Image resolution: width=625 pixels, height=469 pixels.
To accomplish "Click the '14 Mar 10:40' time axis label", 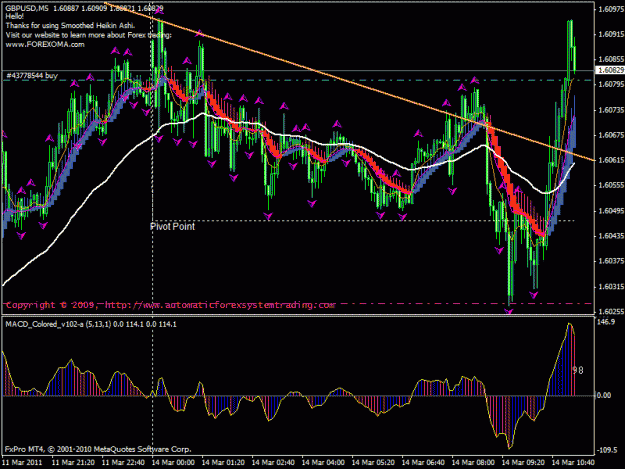I will coord(573,463).
